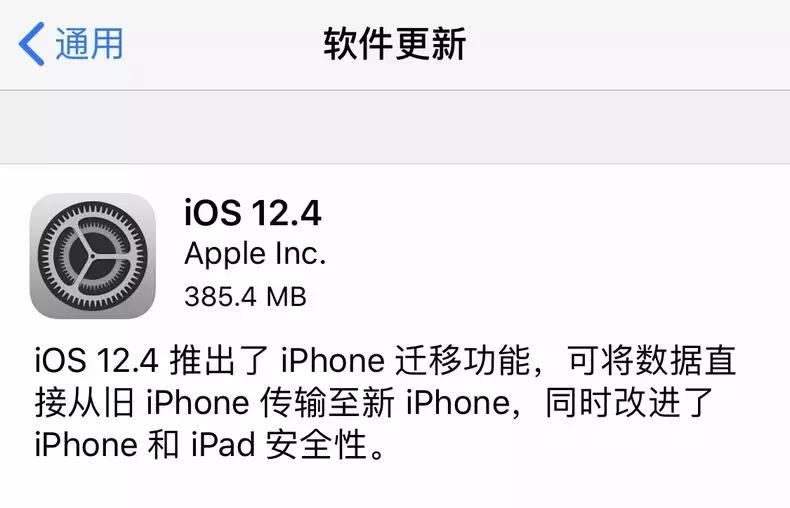
Task: Click 接从旧 at second line start
Action: [x=85, y=403]
